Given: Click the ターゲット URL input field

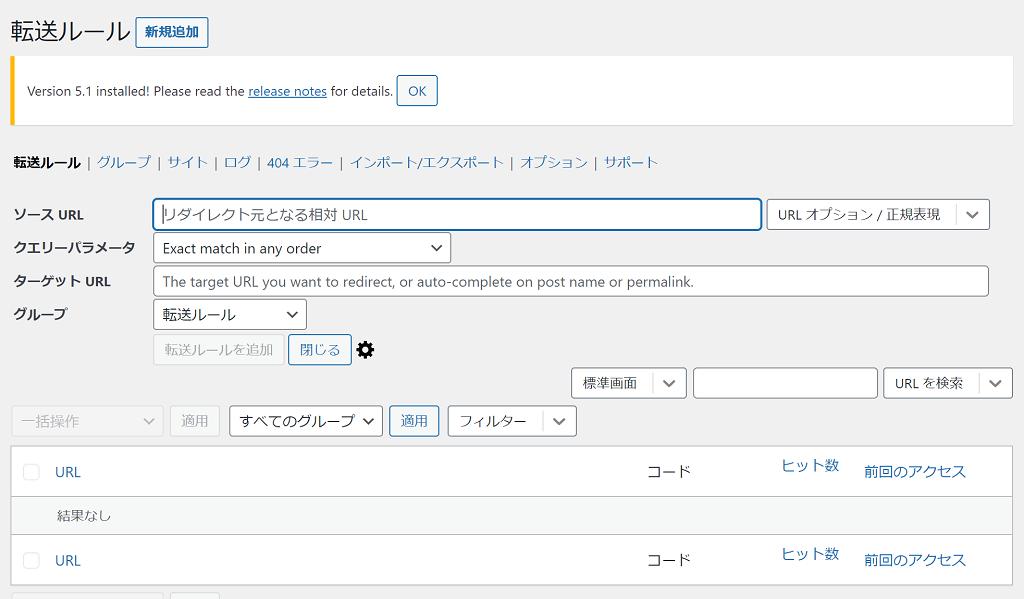Looking at the screenshot, I should (x=570, y=282).
